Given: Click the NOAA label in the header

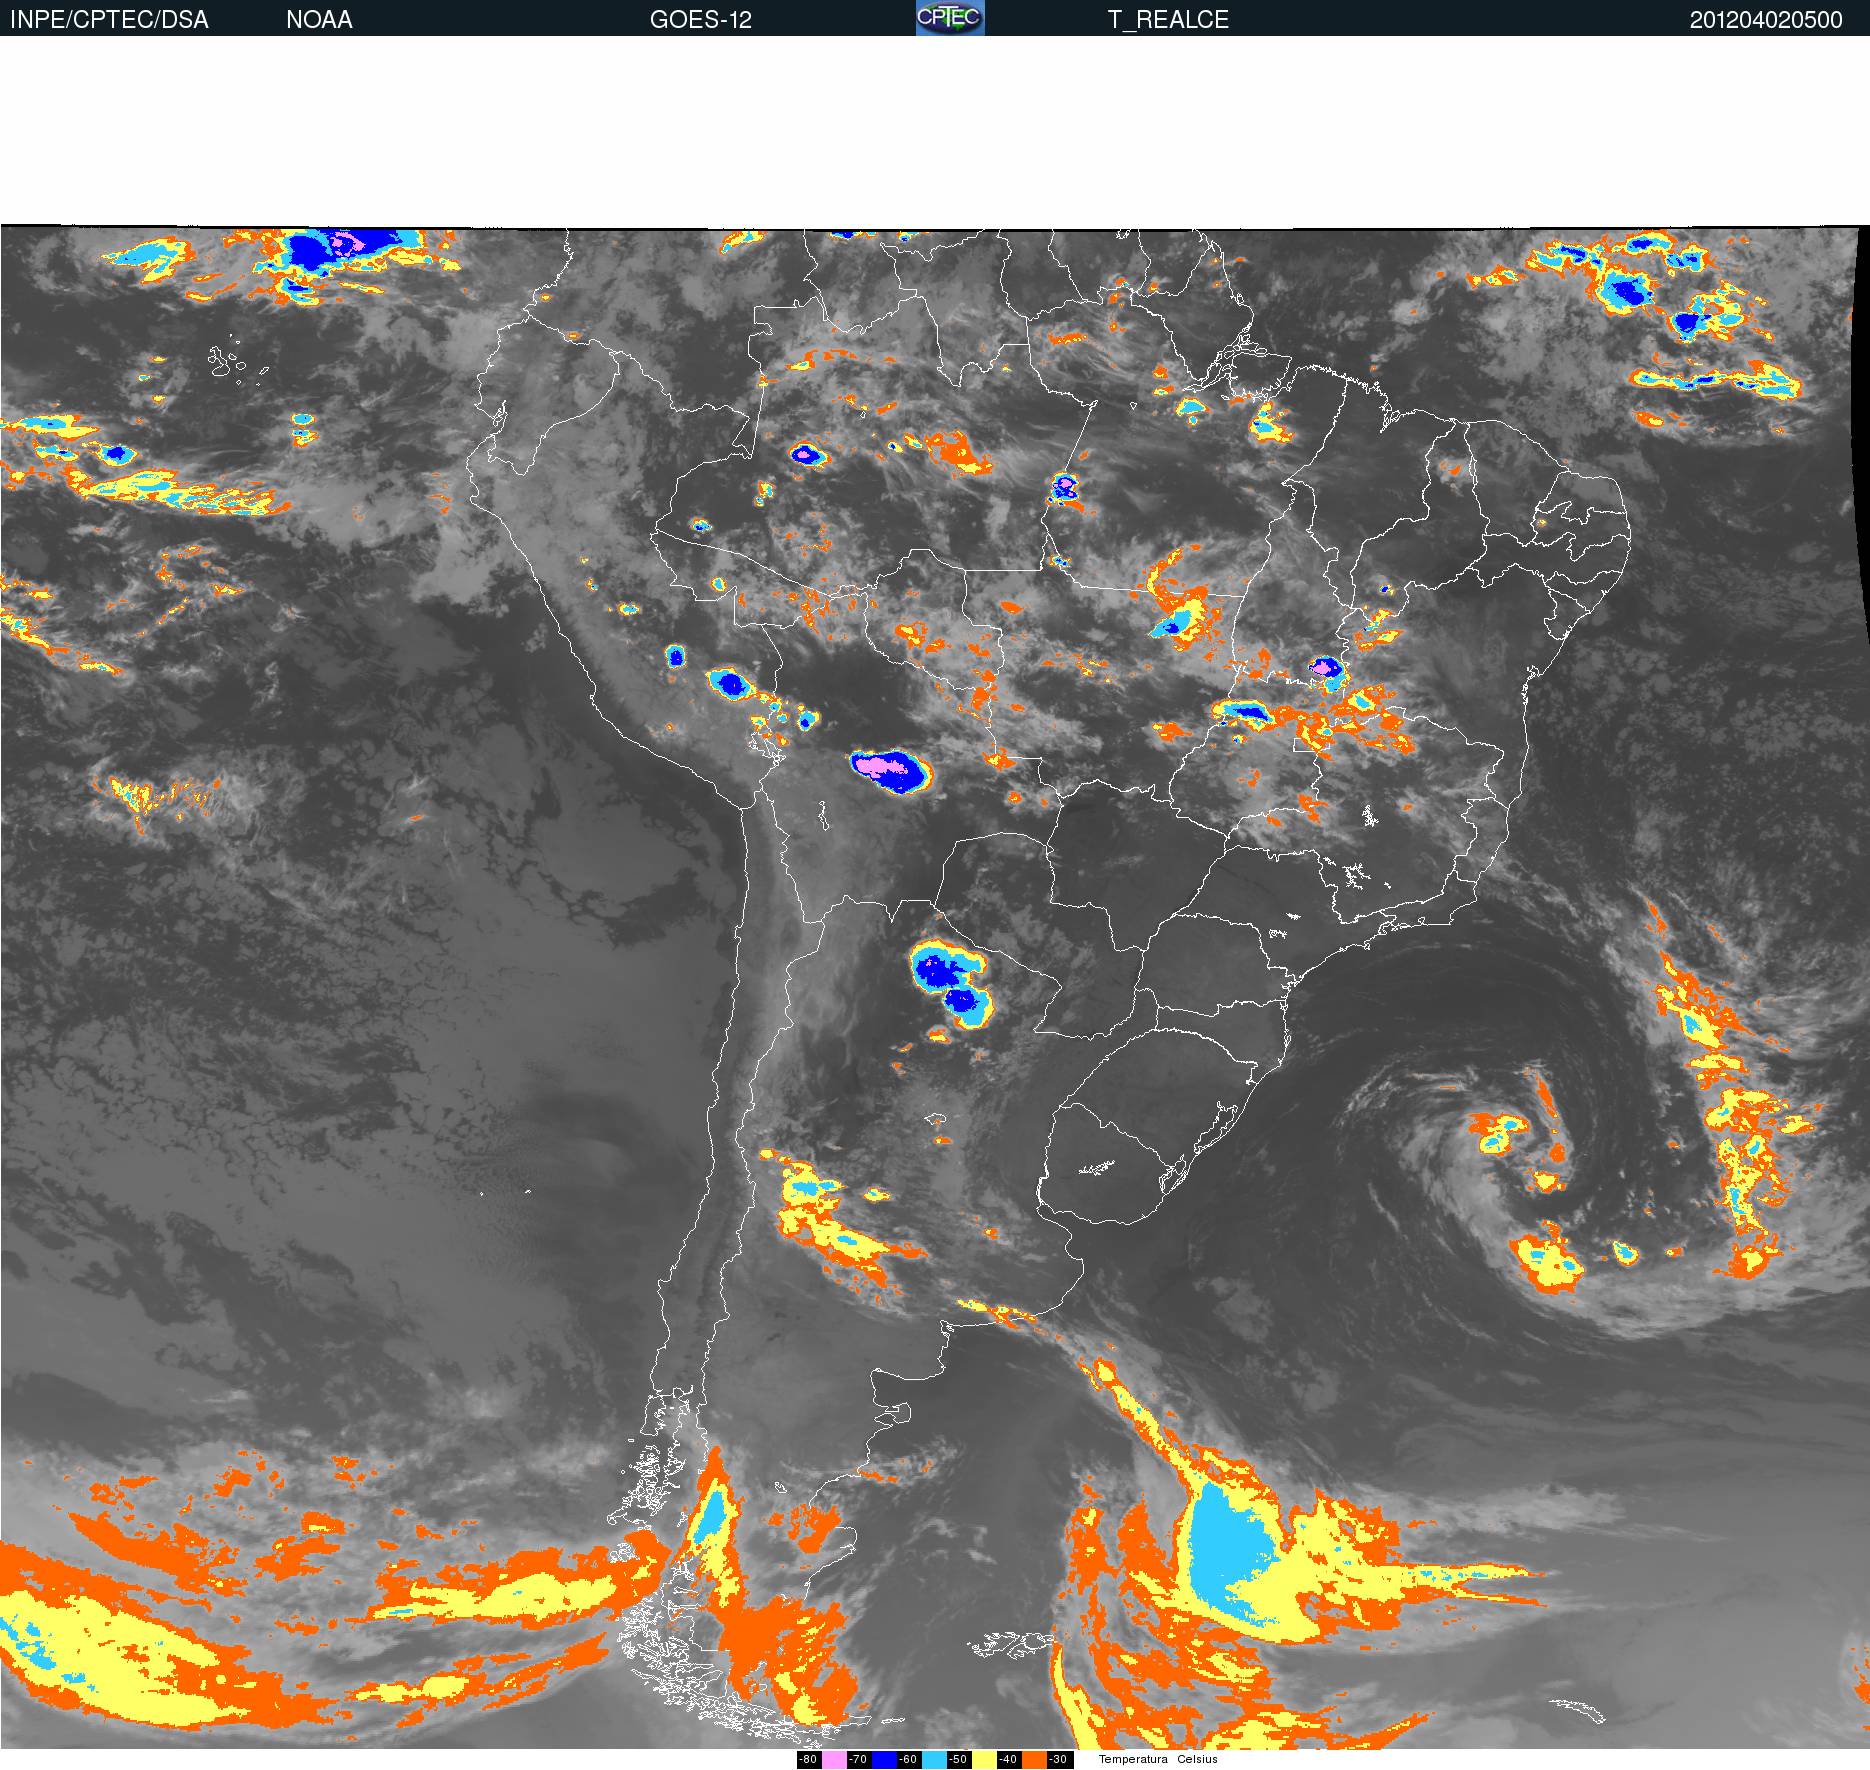Looking at the screenshot, I should pos(319,20).
